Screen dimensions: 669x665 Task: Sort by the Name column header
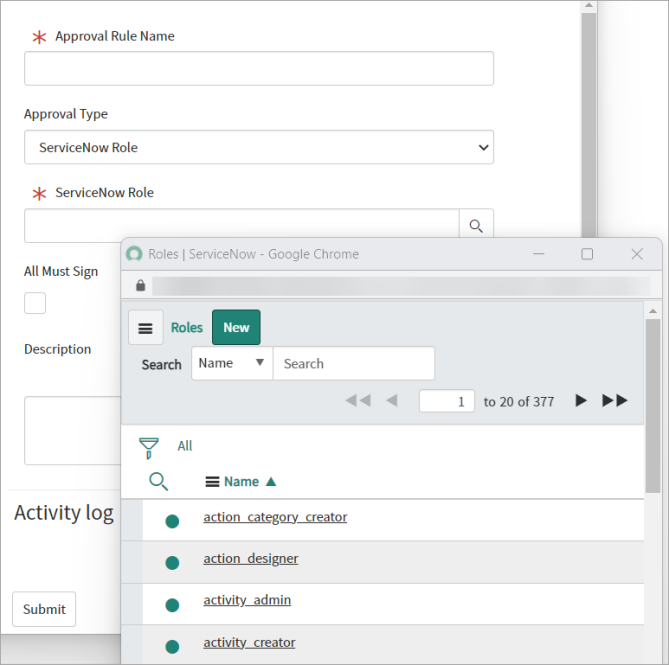(x=241, y=482)
